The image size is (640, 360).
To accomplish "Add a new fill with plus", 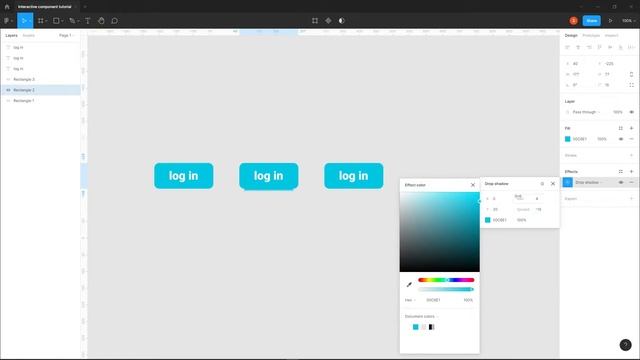I will [x=631, y=128].
